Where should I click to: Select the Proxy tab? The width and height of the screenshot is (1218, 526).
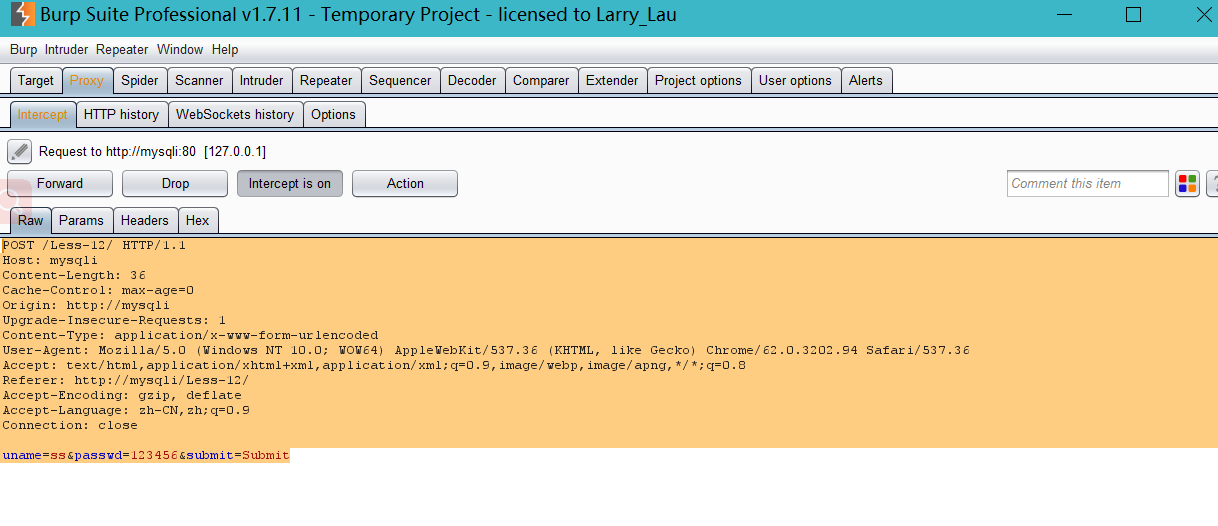tap(87, 81)
